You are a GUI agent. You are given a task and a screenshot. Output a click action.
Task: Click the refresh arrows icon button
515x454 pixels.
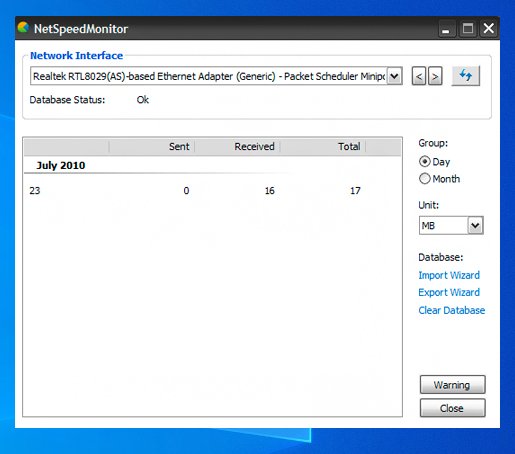[466, 76]
